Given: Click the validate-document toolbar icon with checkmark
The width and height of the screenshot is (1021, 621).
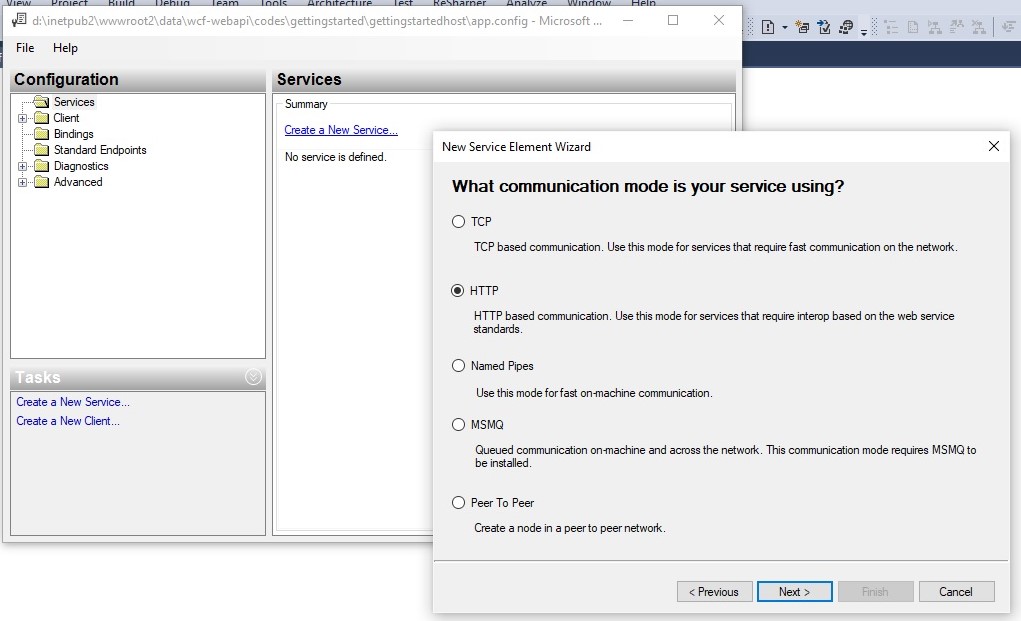Looking at the screenshot, I should click(x=824, y=25).
